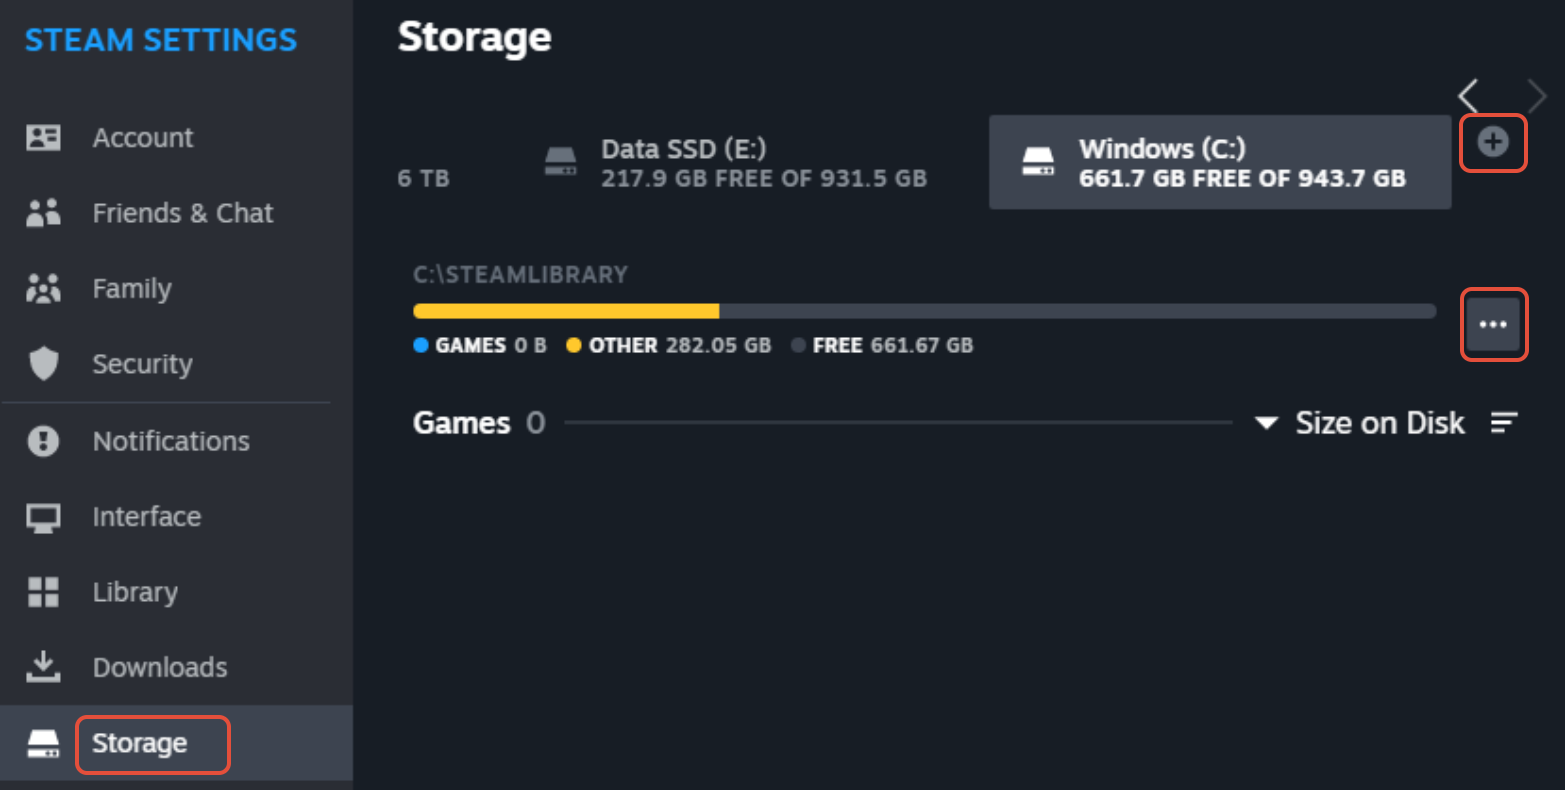Image resolution: width=1565 pixels, height=790 pixels.
Task: Click the Library grid icon
Action: click(x=43, y=592)
